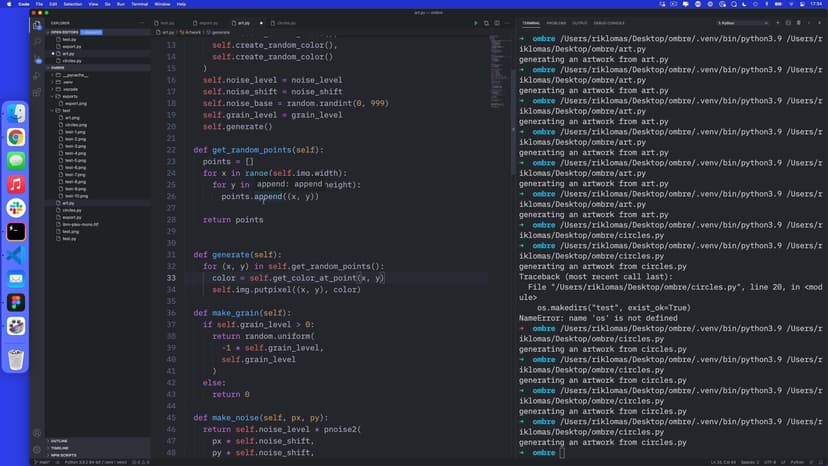828x466 pixels.
Task: Open Manage gear icon in activity bar
Action: [x=37, y=449]
